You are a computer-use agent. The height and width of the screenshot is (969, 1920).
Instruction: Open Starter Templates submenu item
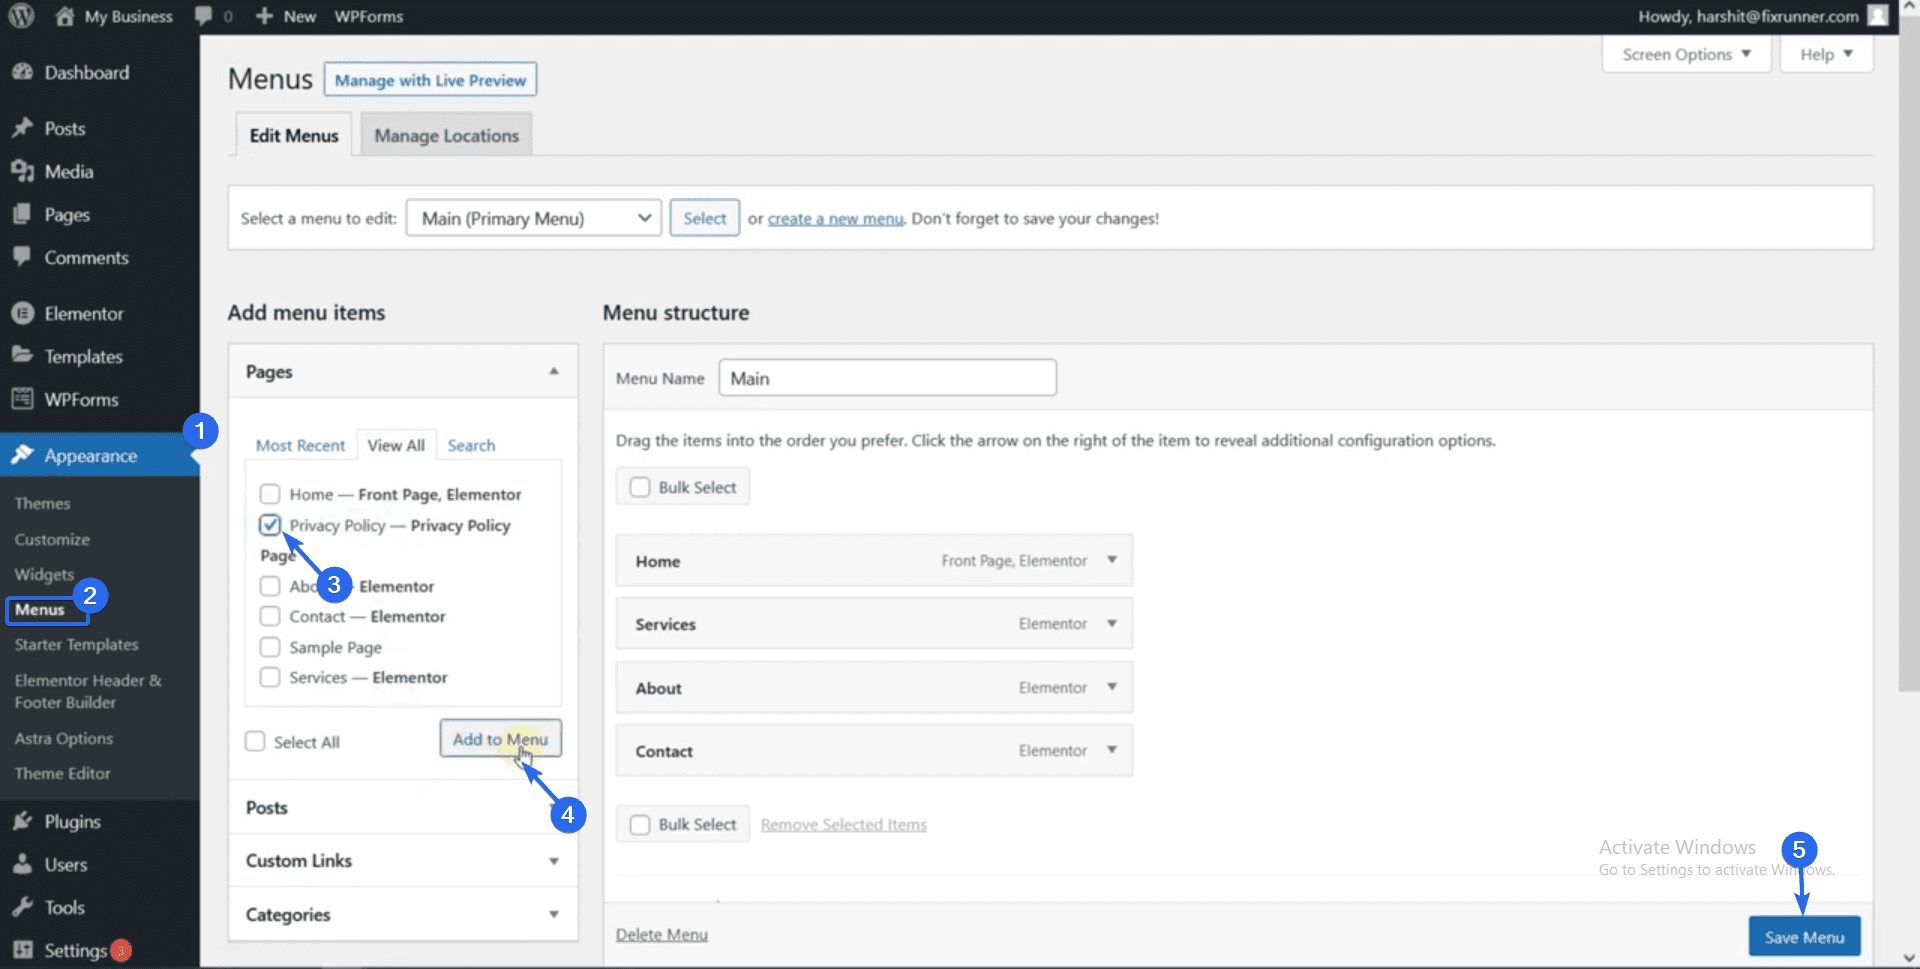[77, 644]
